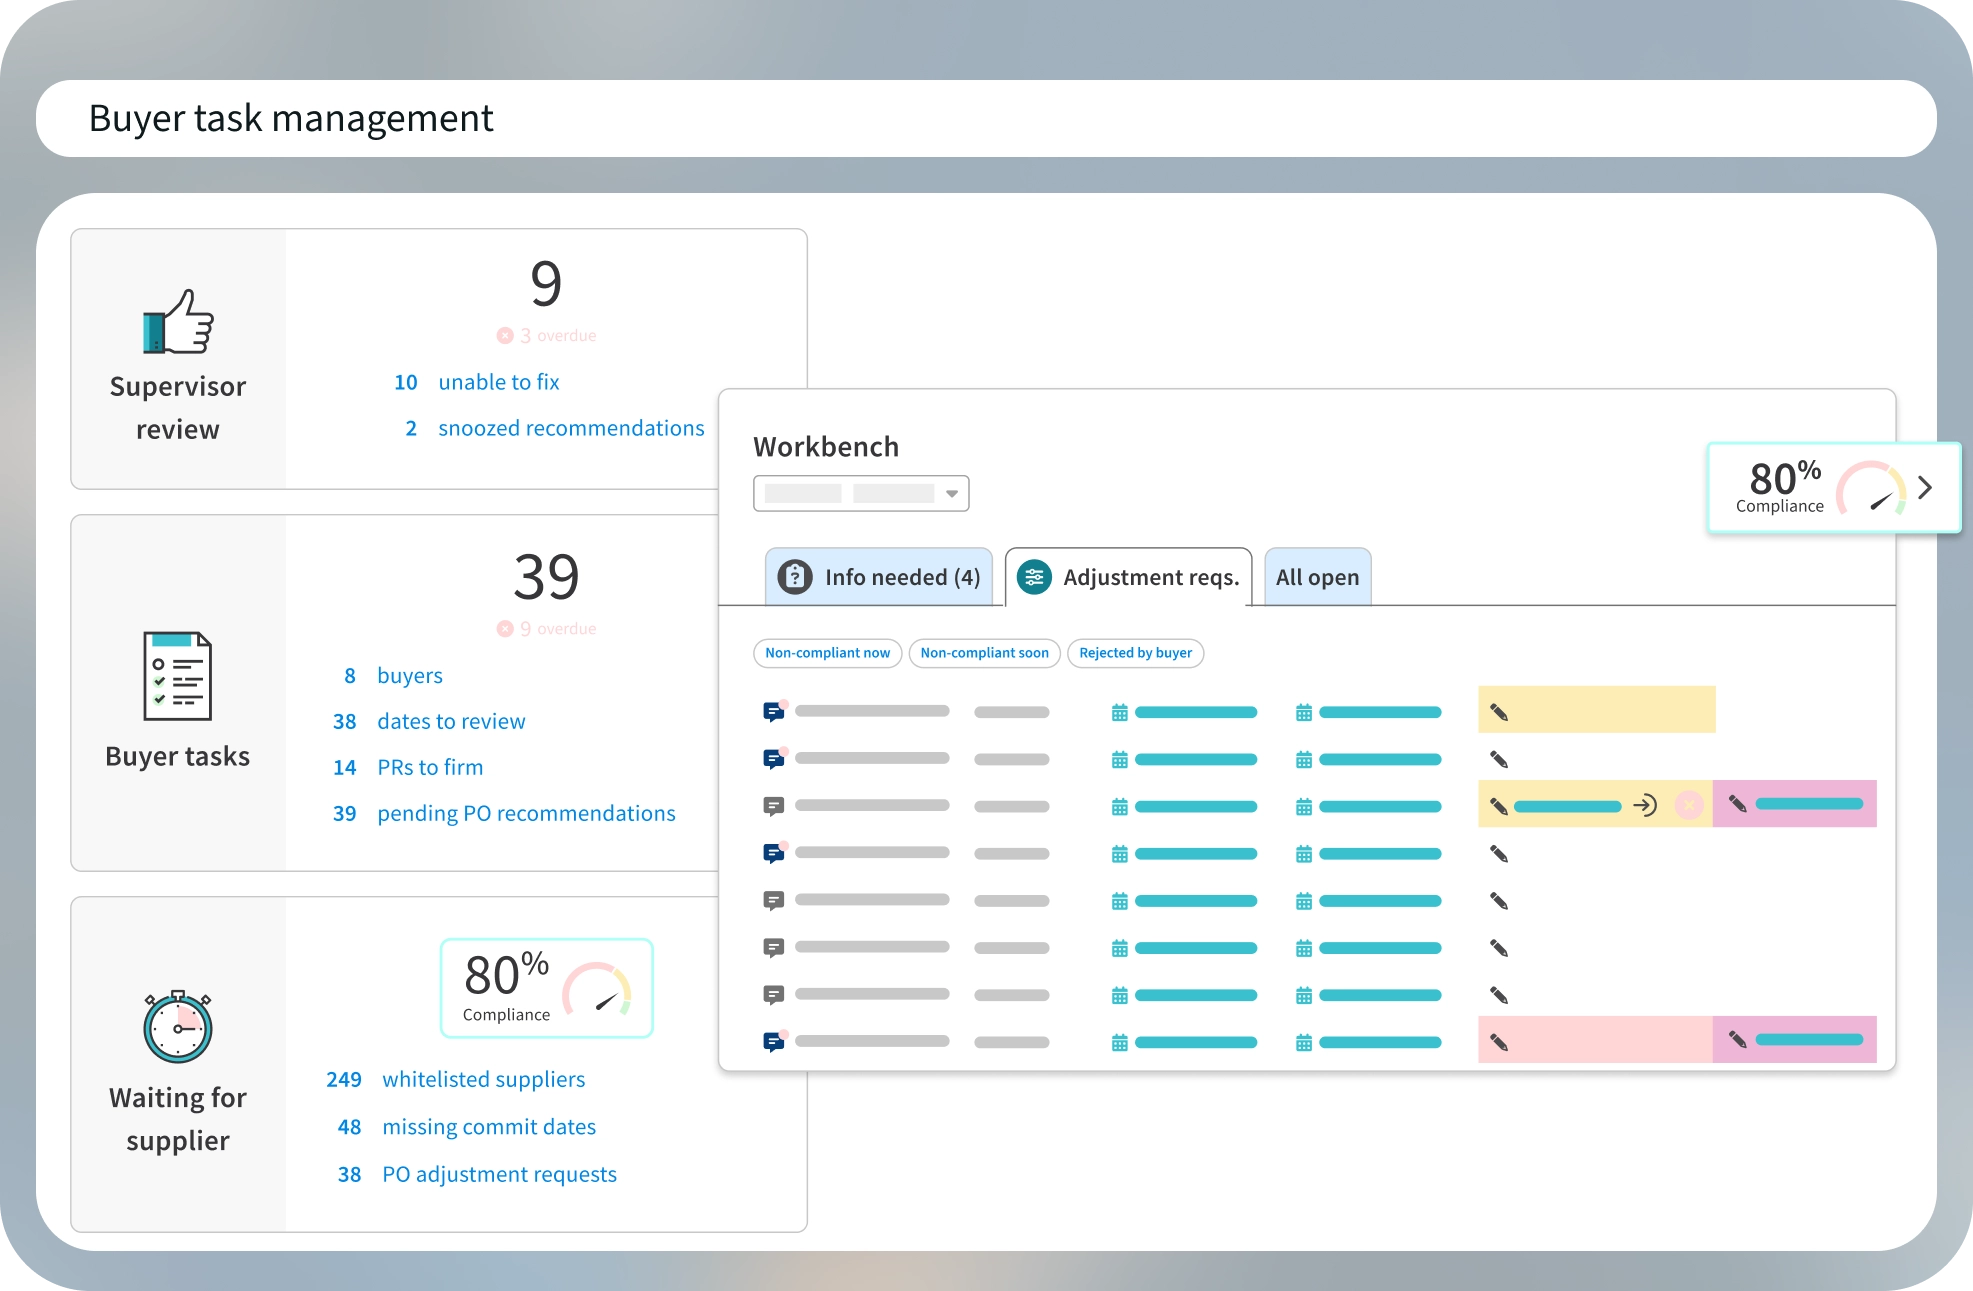Image resolution: width=1973 pixels, height=1291 pixels.
Task: Click the Supervisor review thumbs-up icon
Action: tap(178, 322)
